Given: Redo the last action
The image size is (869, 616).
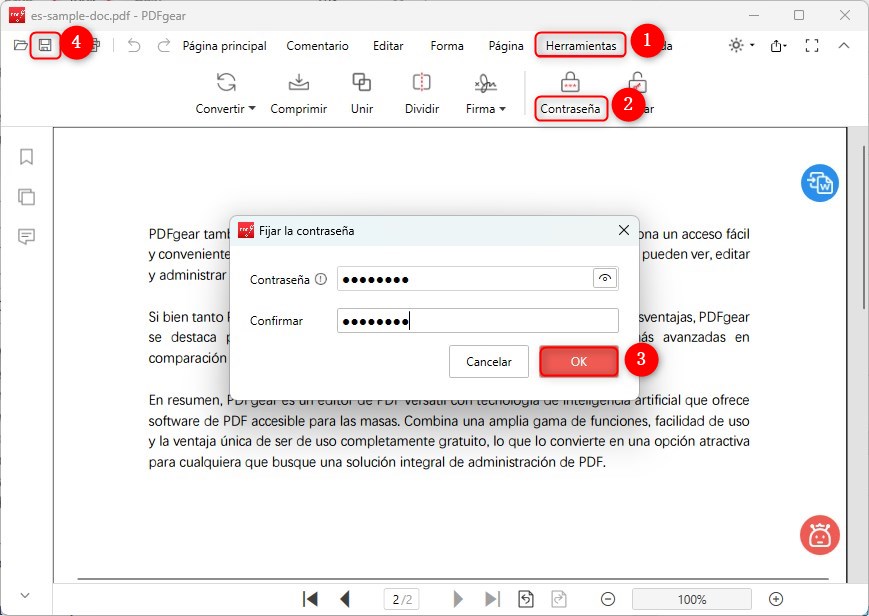Looking at the screenshot, I should tap(163, 45).
